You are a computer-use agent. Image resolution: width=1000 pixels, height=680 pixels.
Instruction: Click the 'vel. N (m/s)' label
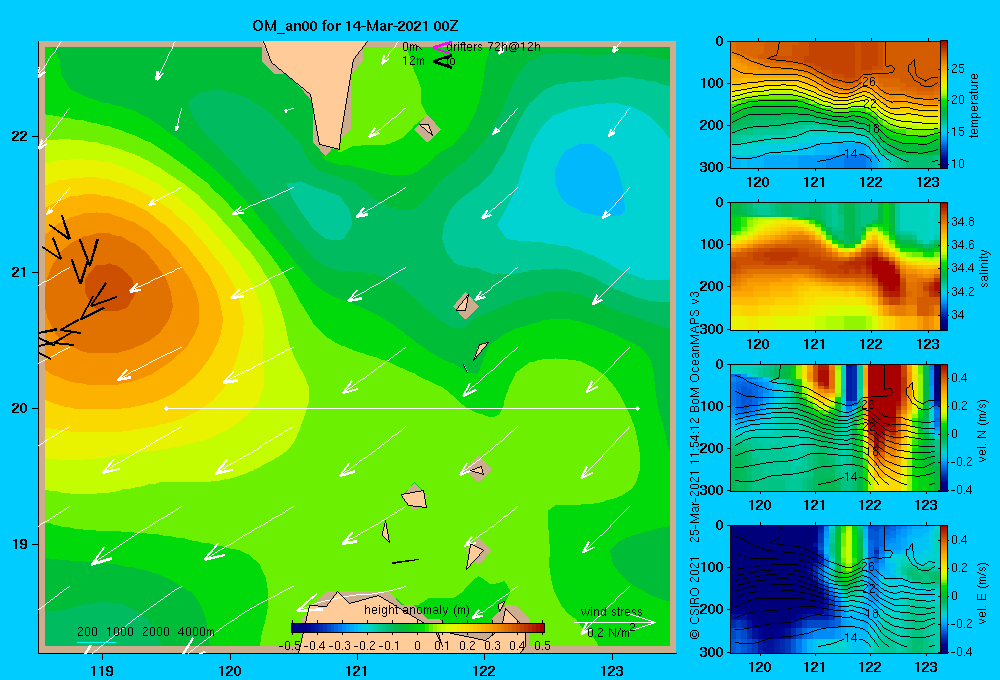[982, 431]
